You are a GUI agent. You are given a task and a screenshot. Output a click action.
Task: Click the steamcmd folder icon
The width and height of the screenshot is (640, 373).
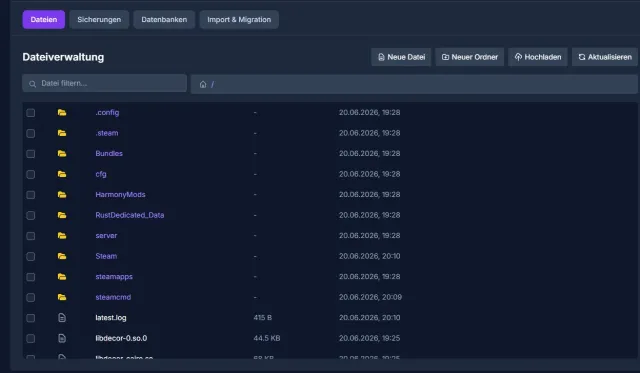click(62, 297)
